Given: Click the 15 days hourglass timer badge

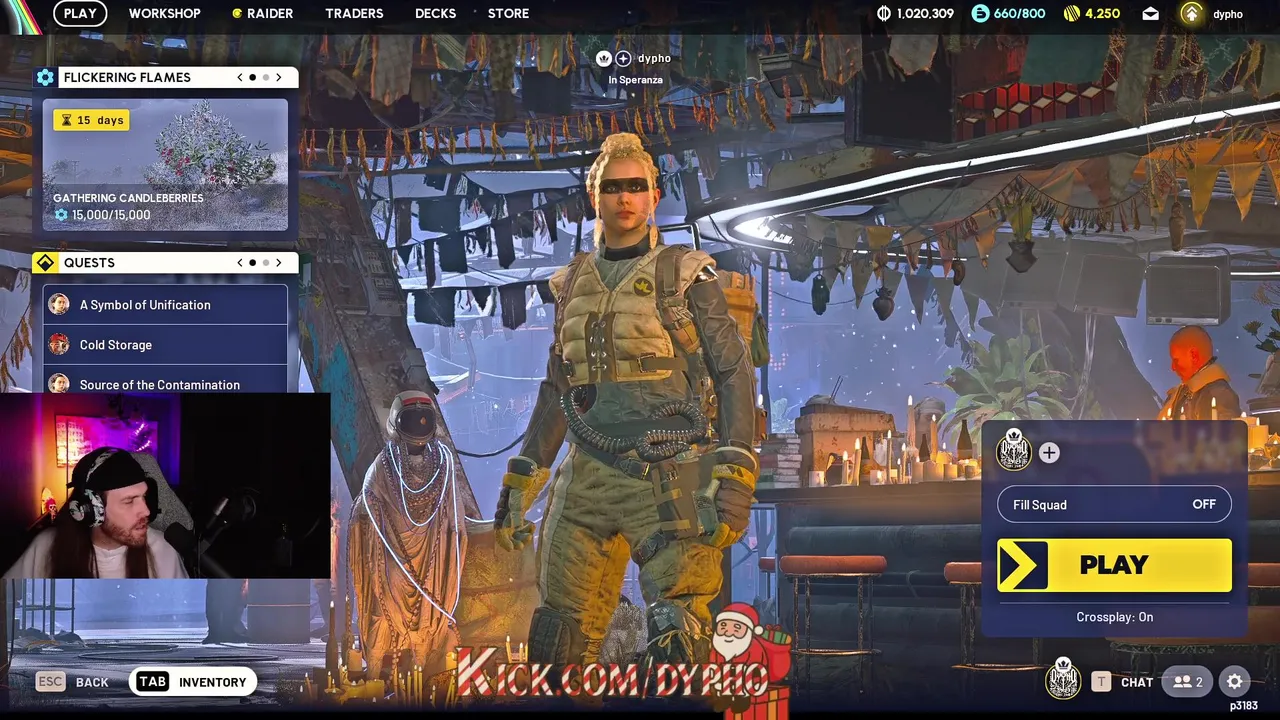Looking at the screenshot, I should coord(91,120).
